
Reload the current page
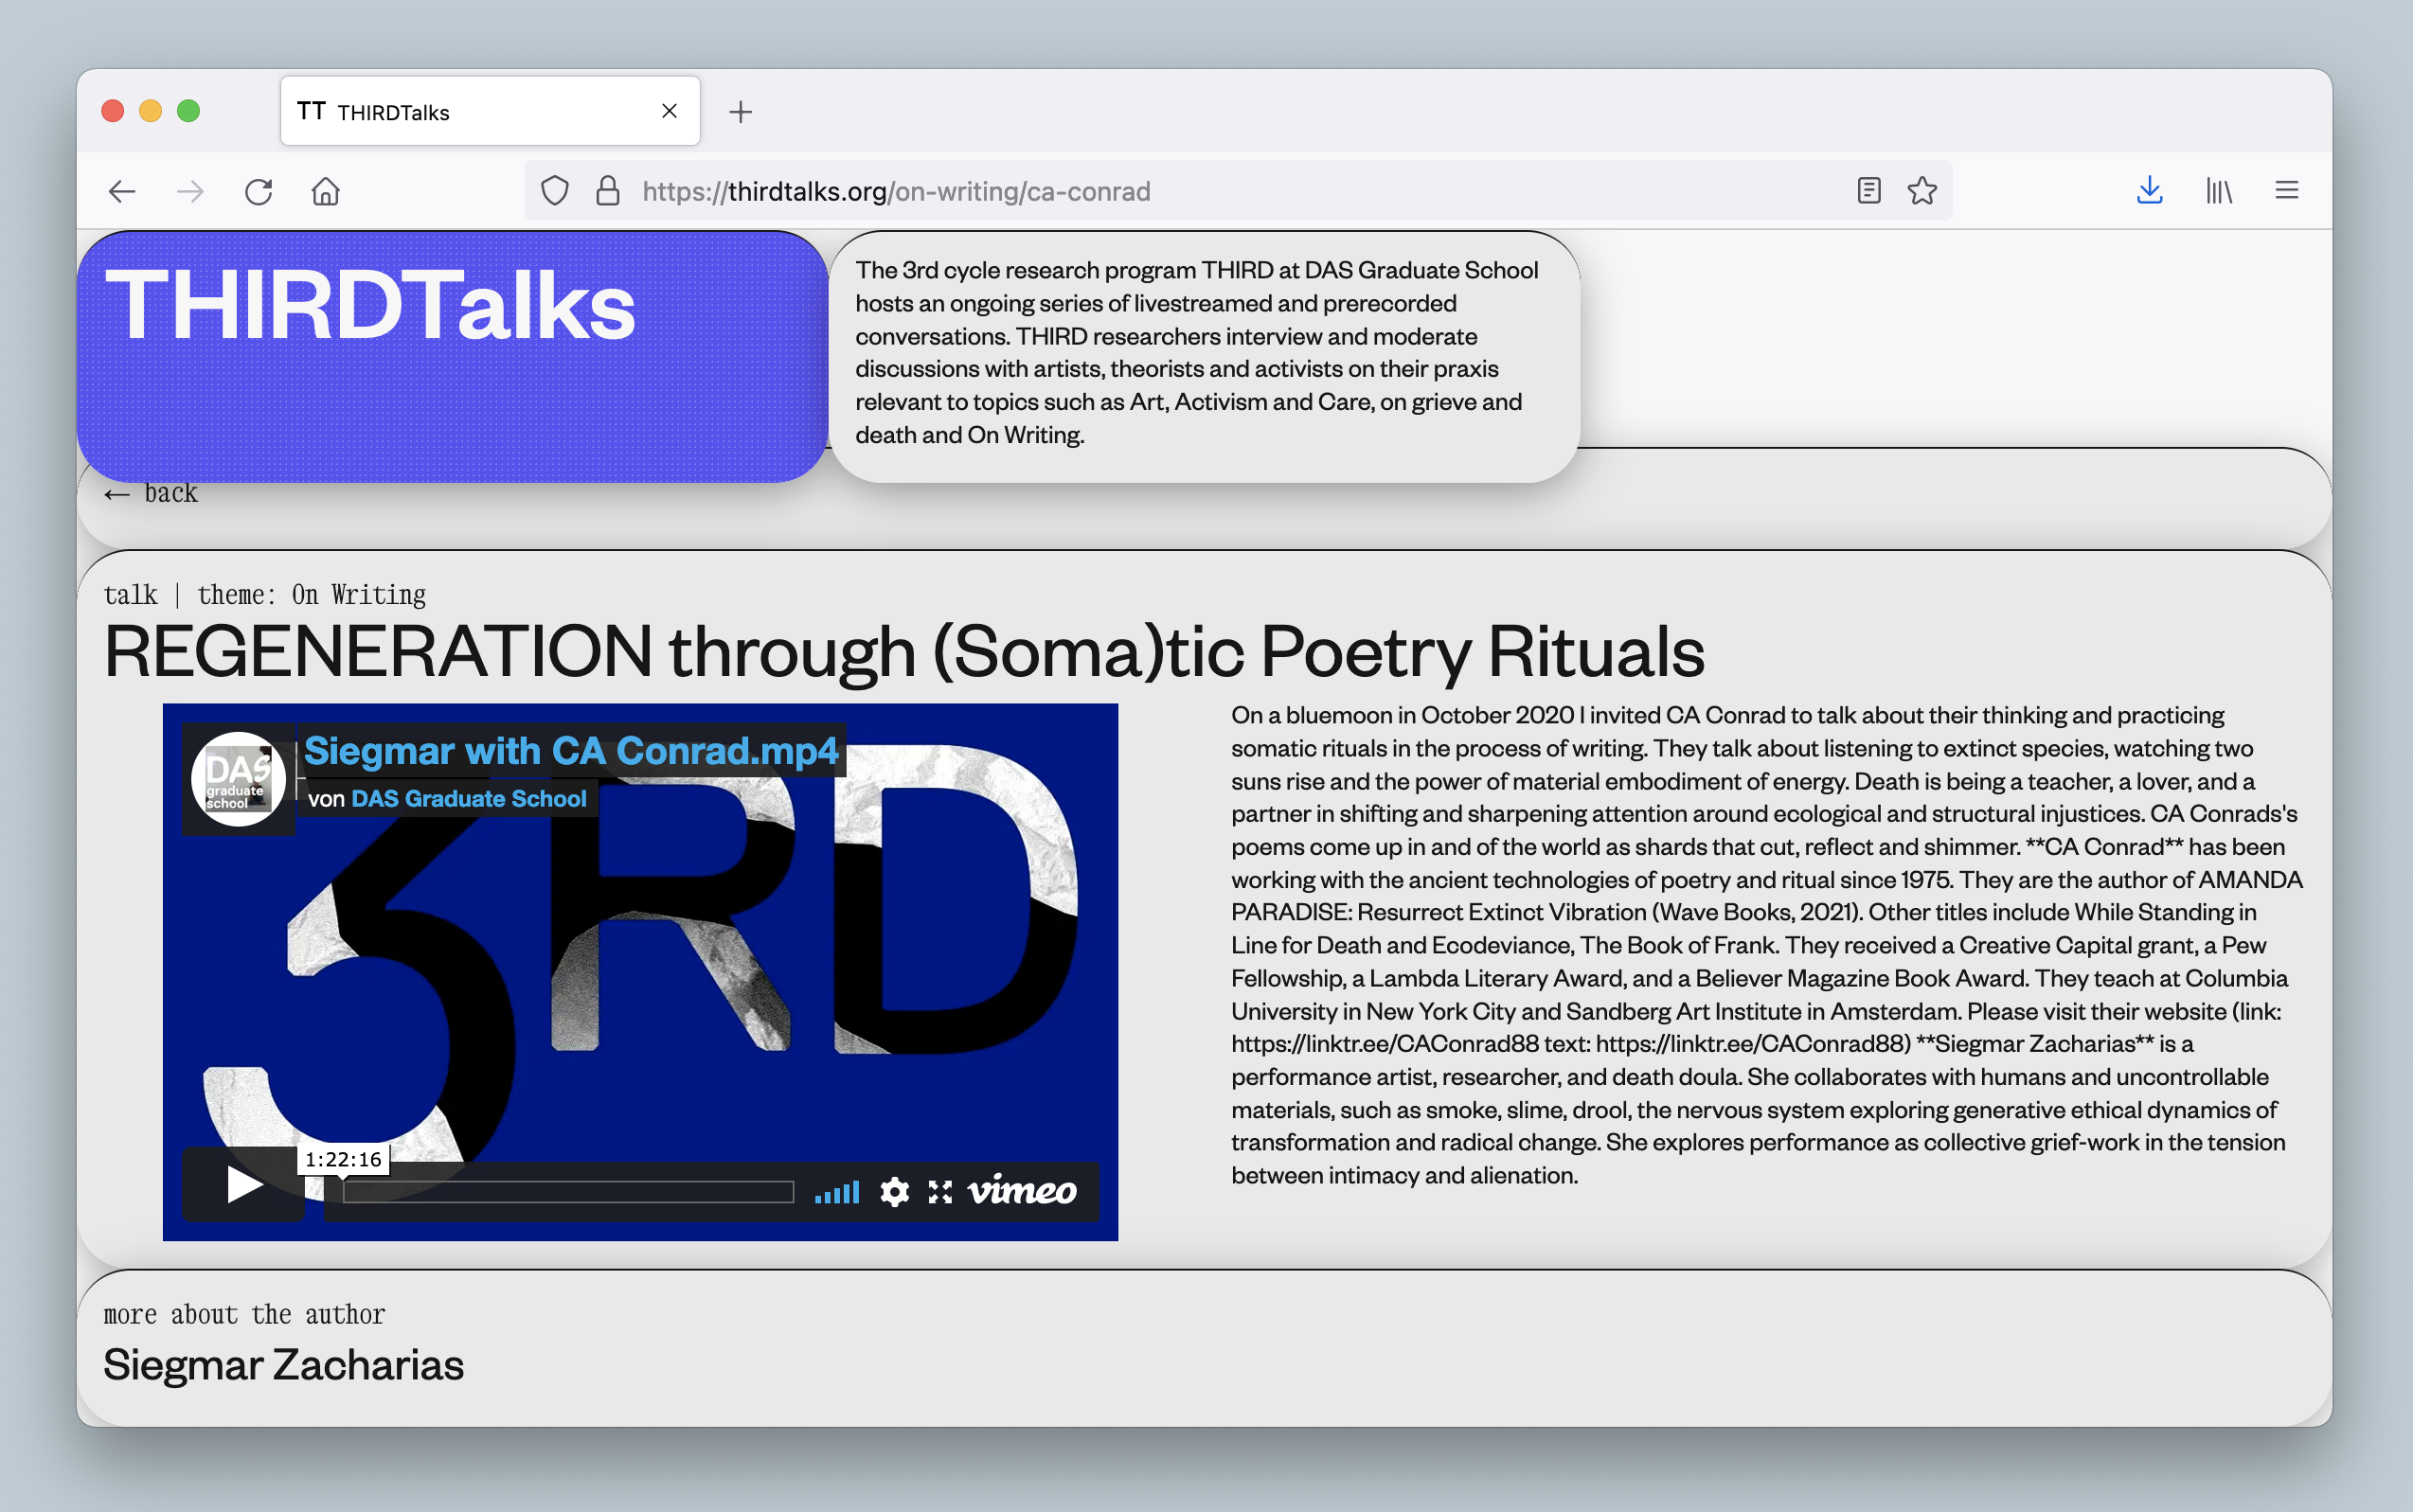pos(258,191)
